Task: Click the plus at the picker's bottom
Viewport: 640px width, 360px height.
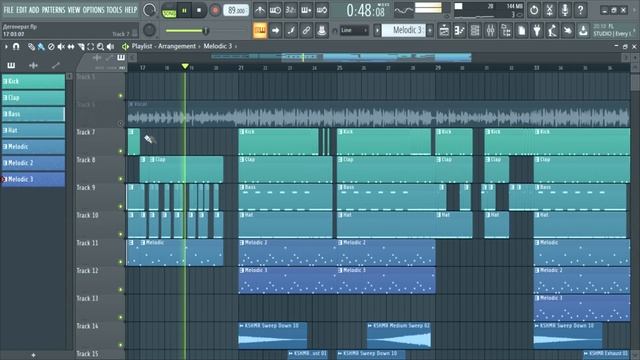Action: tap(33, 355)
